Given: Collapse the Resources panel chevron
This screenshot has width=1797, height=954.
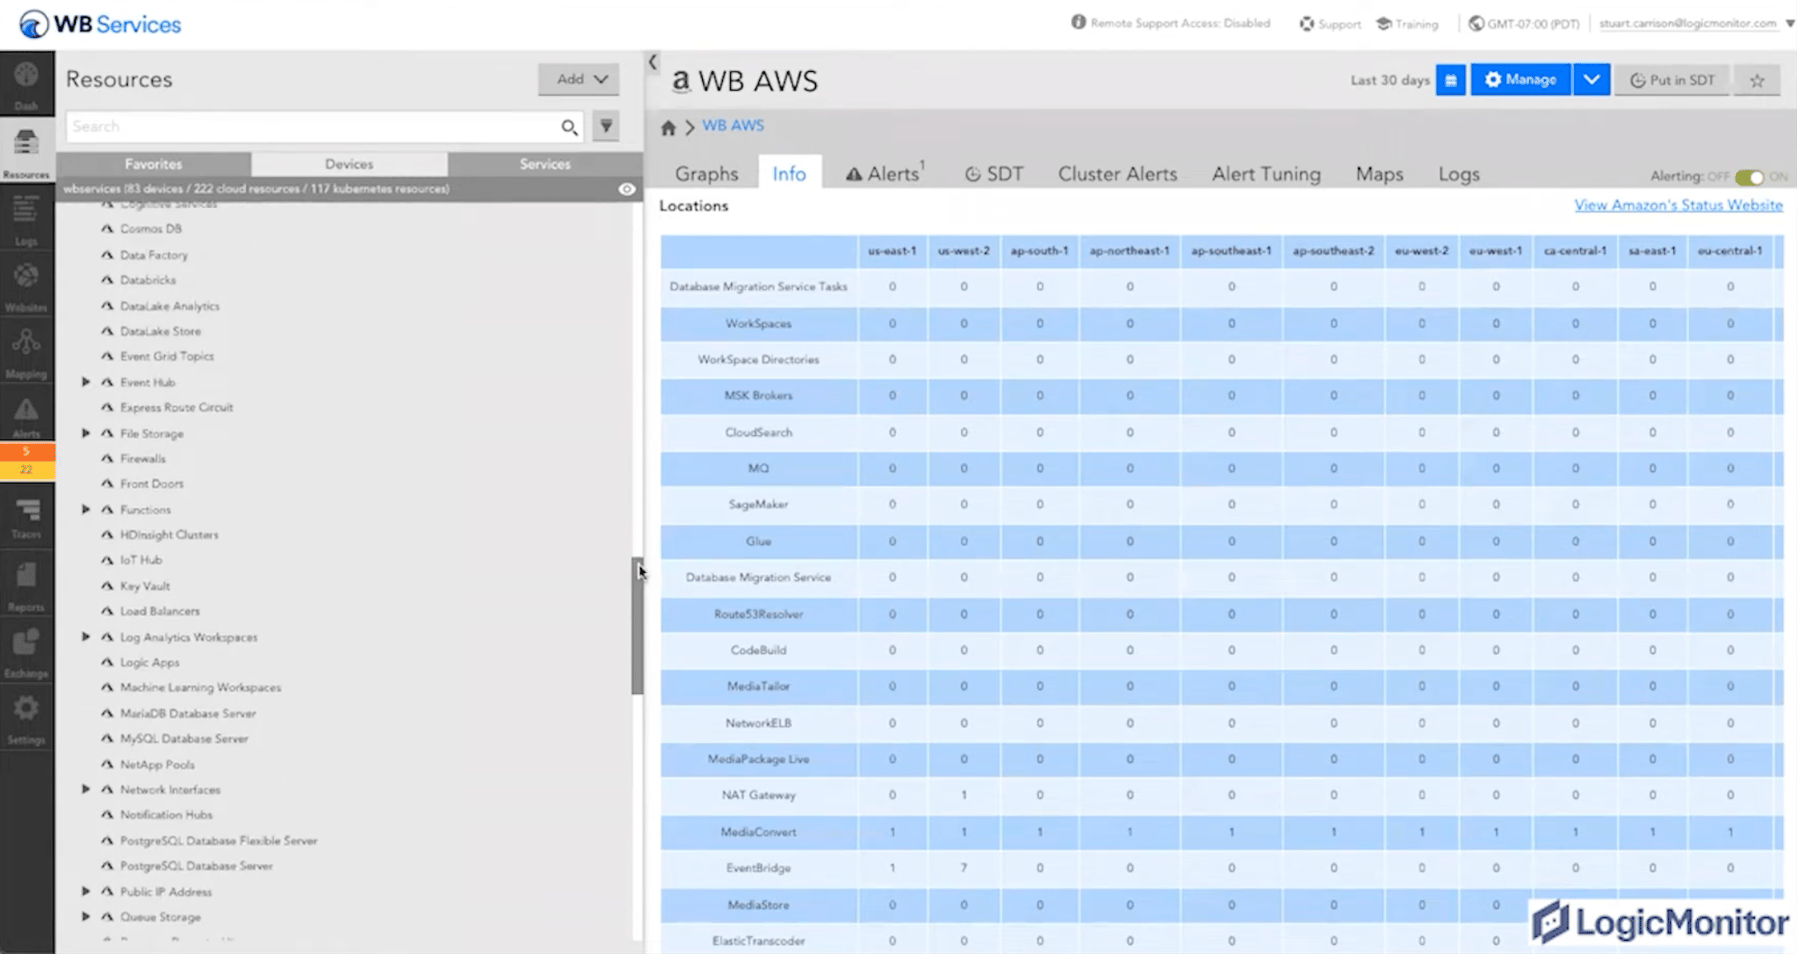Looking at the screenshot, I should coord(653,62).
